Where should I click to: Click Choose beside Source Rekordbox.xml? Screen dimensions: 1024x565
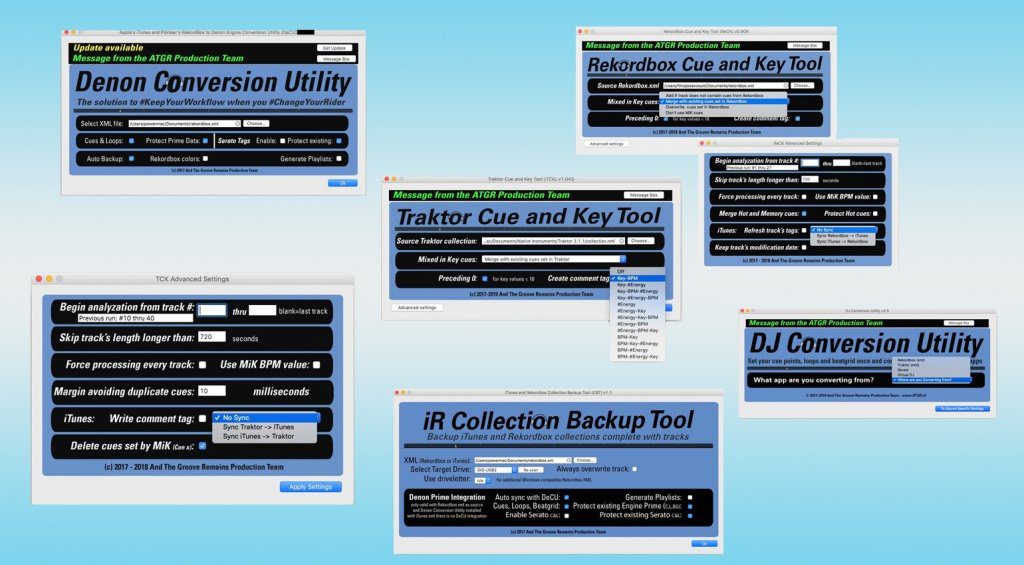pyautogui.click(x=802, y=86)
